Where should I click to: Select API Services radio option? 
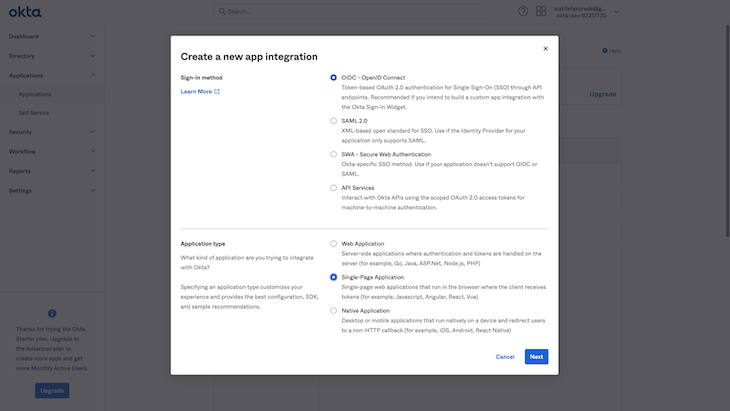pyautogui.click(x=333, y=188)
